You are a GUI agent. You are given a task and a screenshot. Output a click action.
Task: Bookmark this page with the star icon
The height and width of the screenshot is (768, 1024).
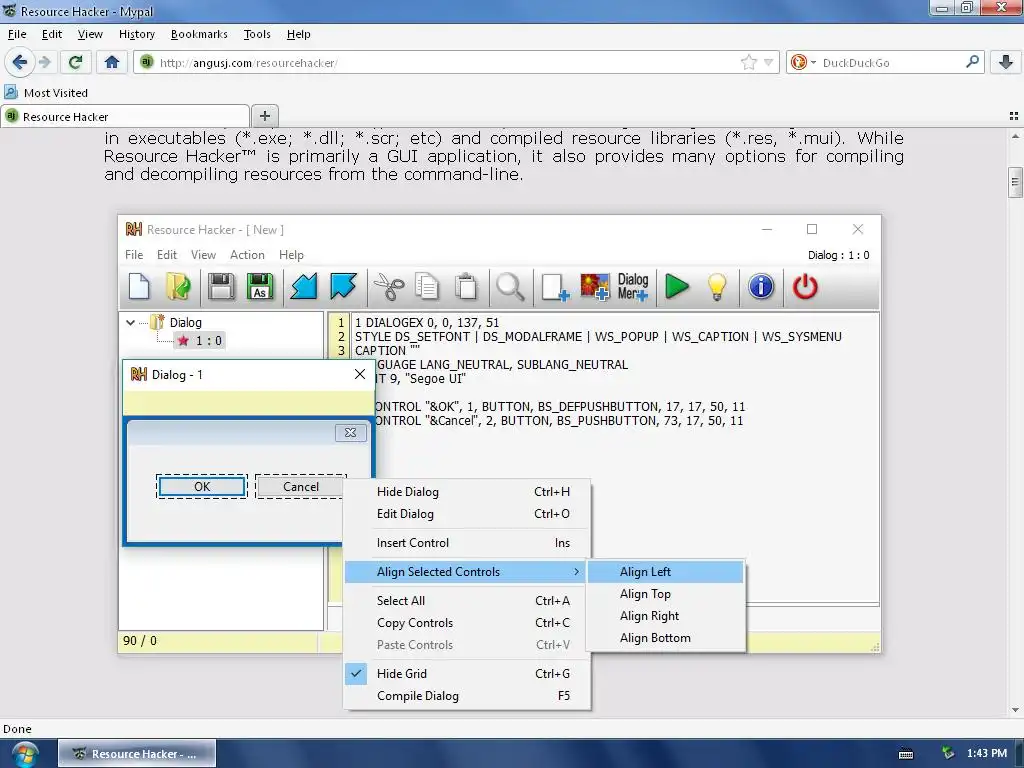click(x=748, y=63)
